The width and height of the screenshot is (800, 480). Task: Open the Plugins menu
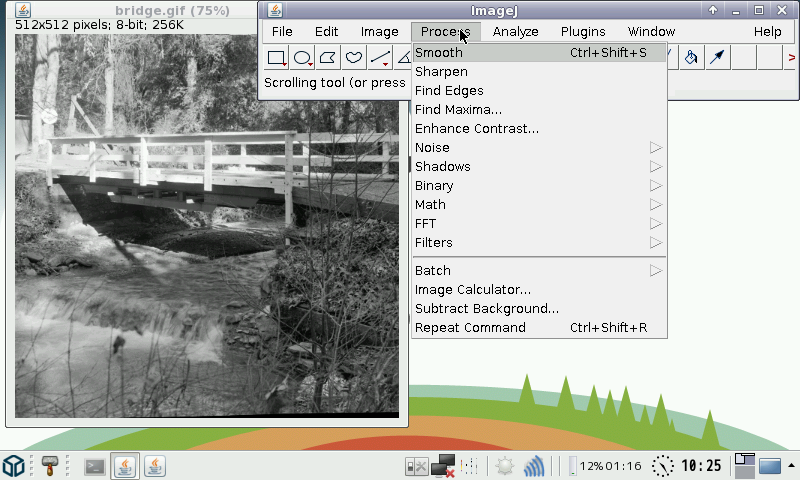[x=583, y=32]
